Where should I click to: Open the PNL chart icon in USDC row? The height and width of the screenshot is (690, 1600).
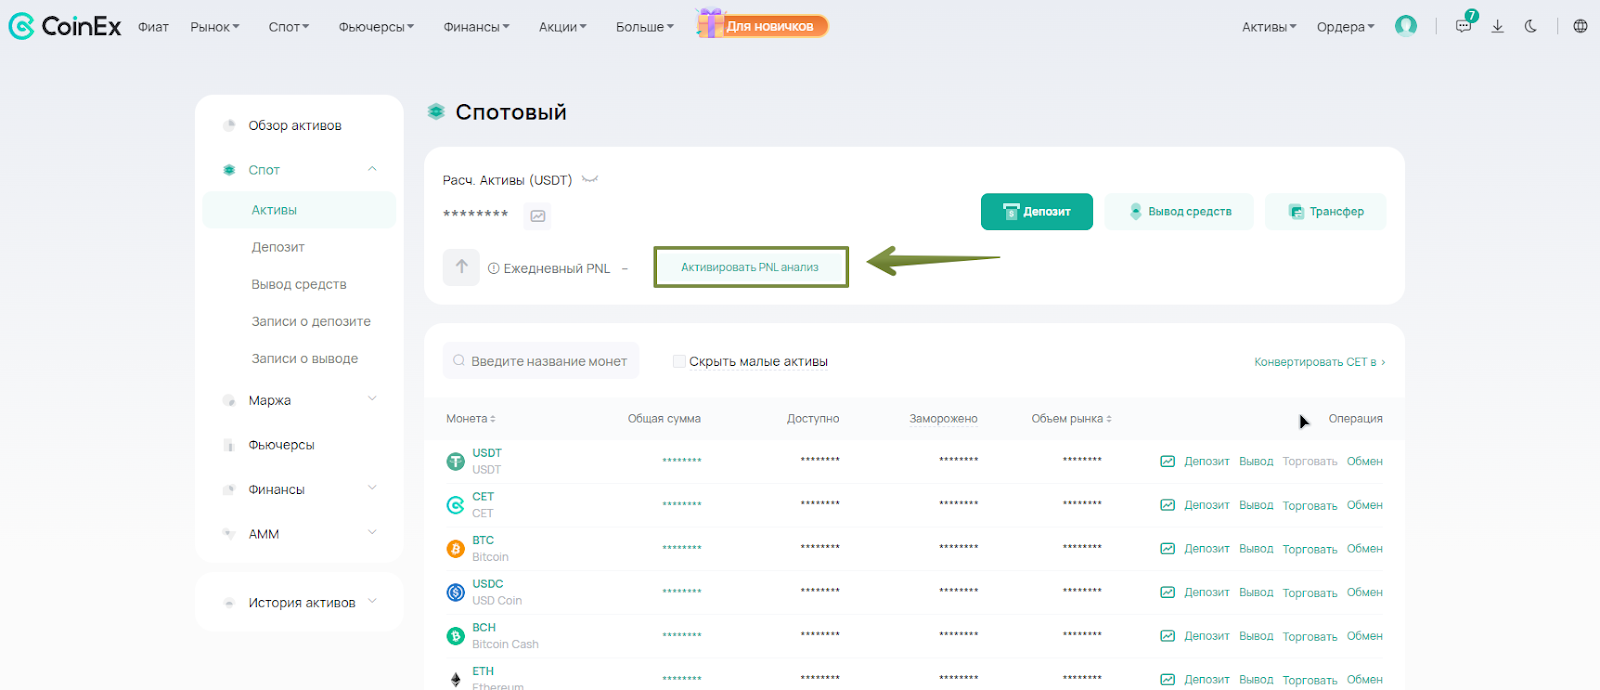tap(1167, 592)
